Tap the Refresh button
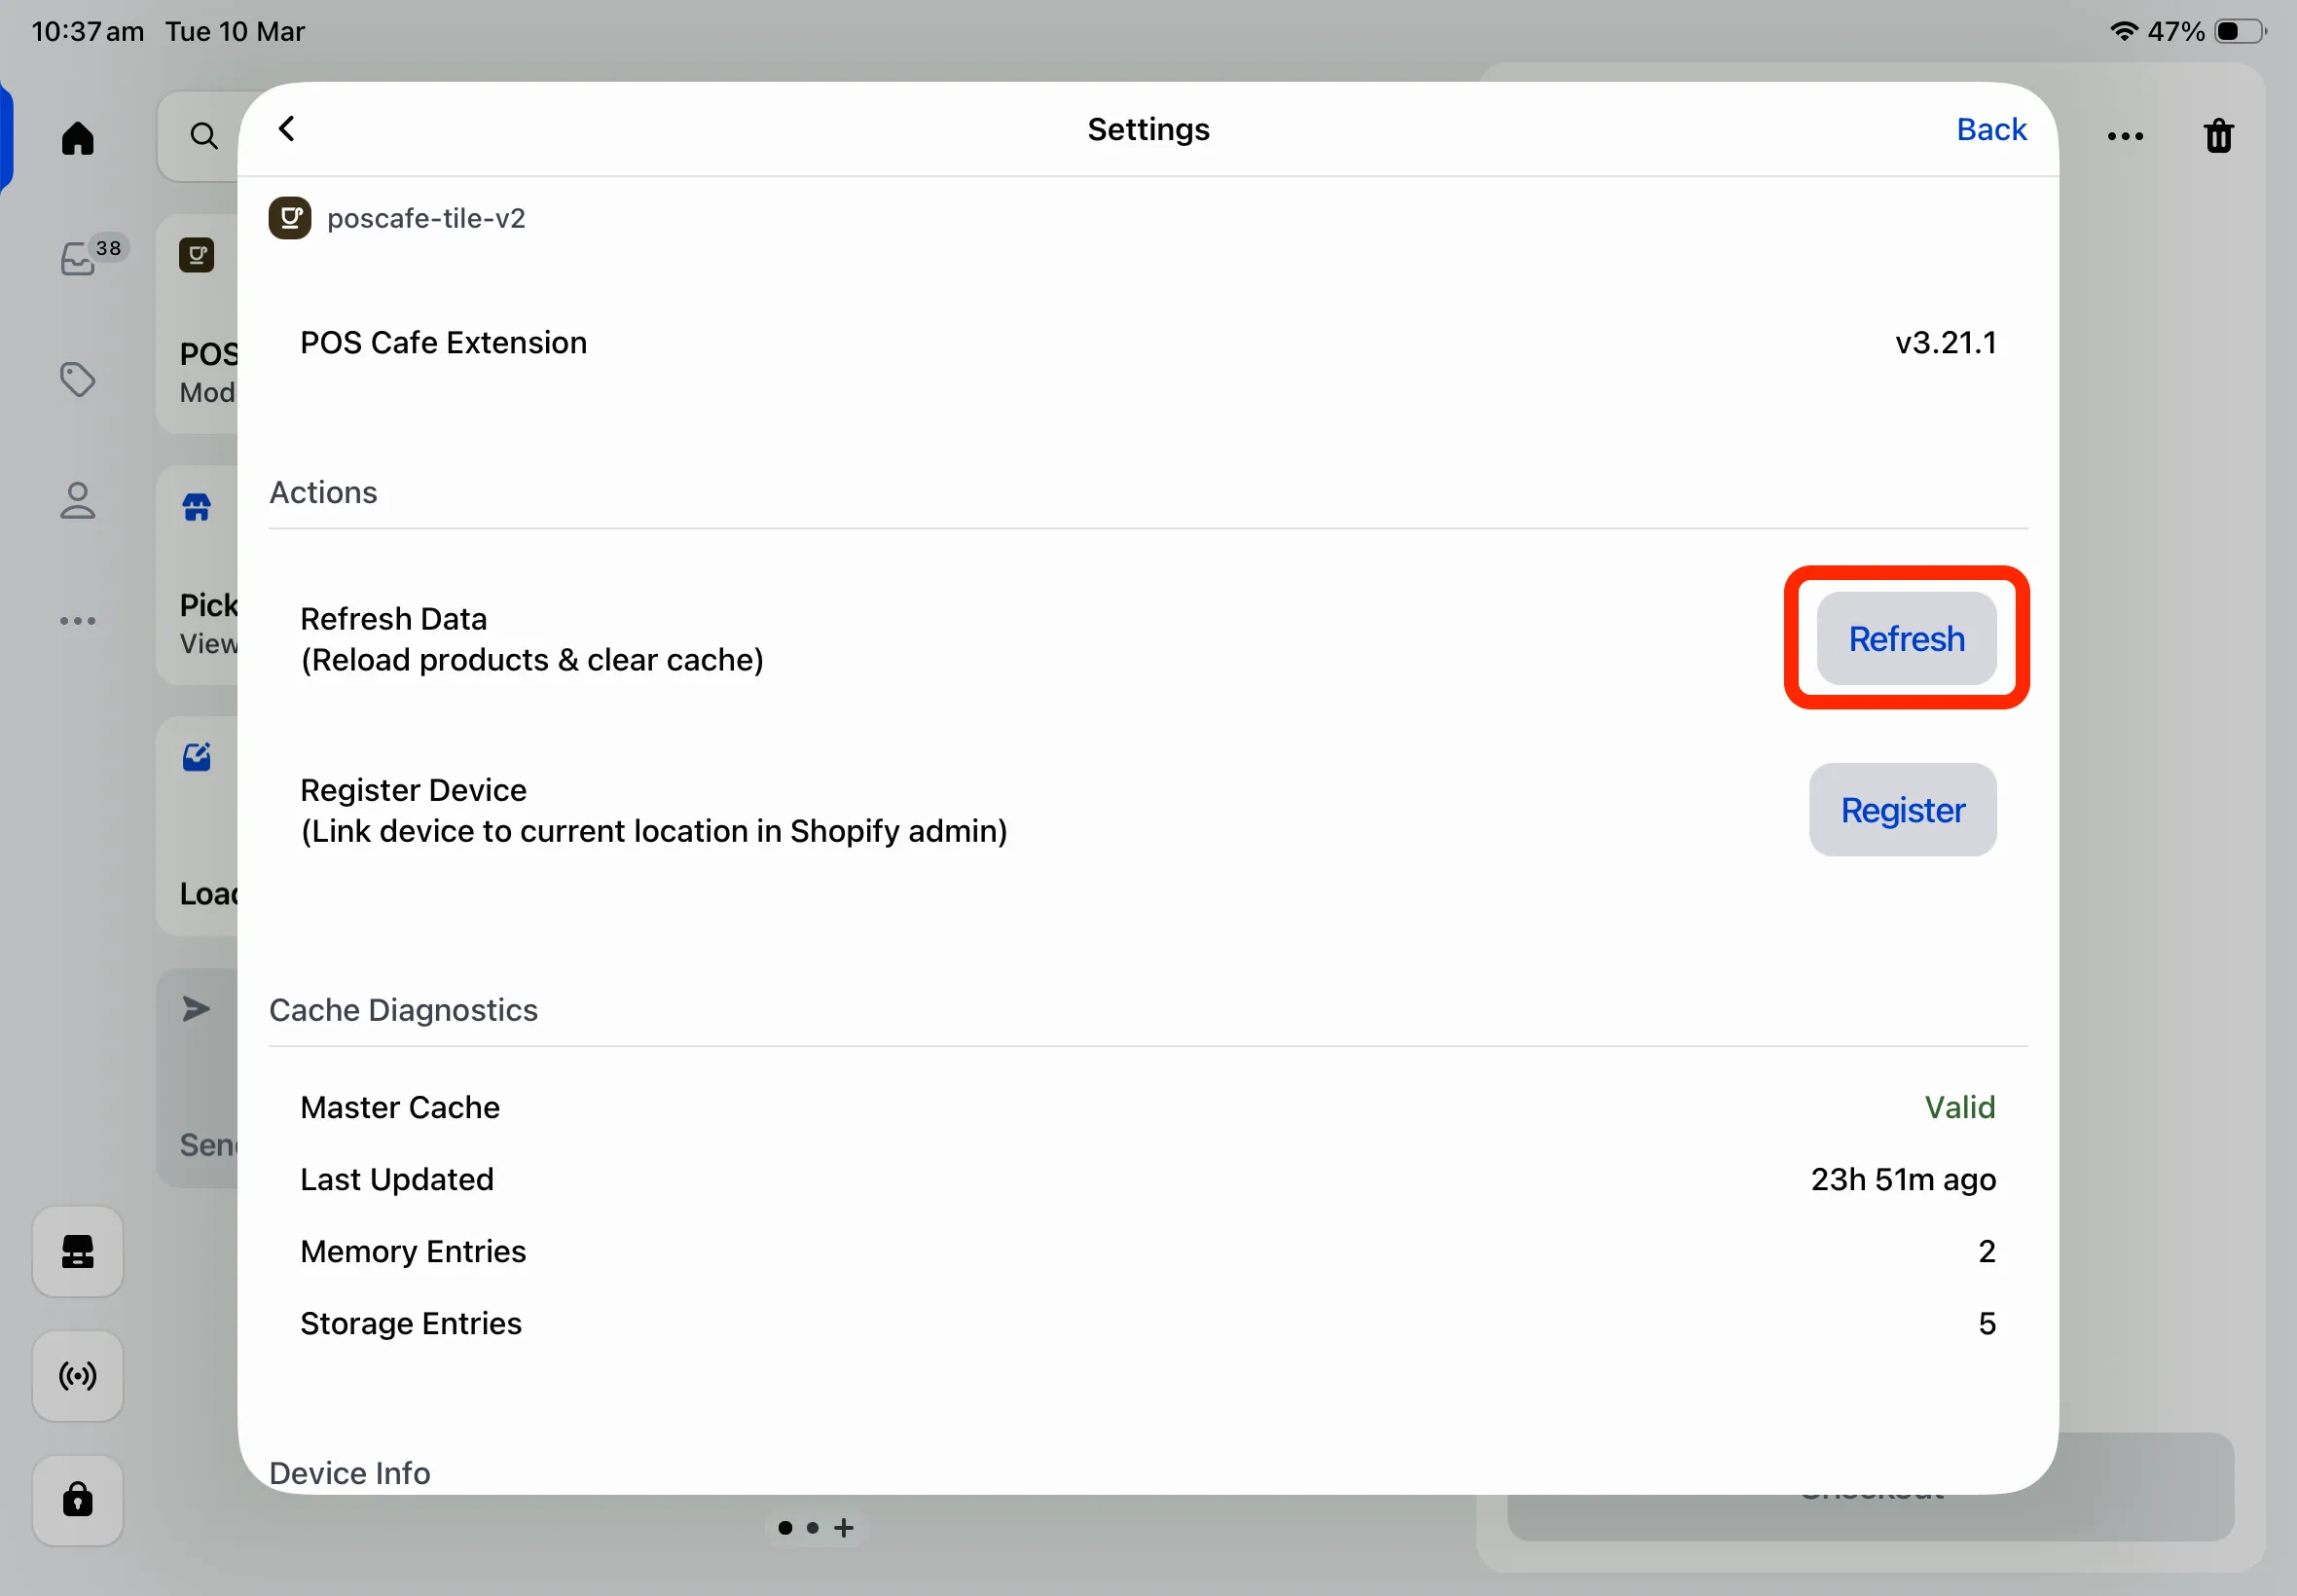 click(x=1906, y=638)
